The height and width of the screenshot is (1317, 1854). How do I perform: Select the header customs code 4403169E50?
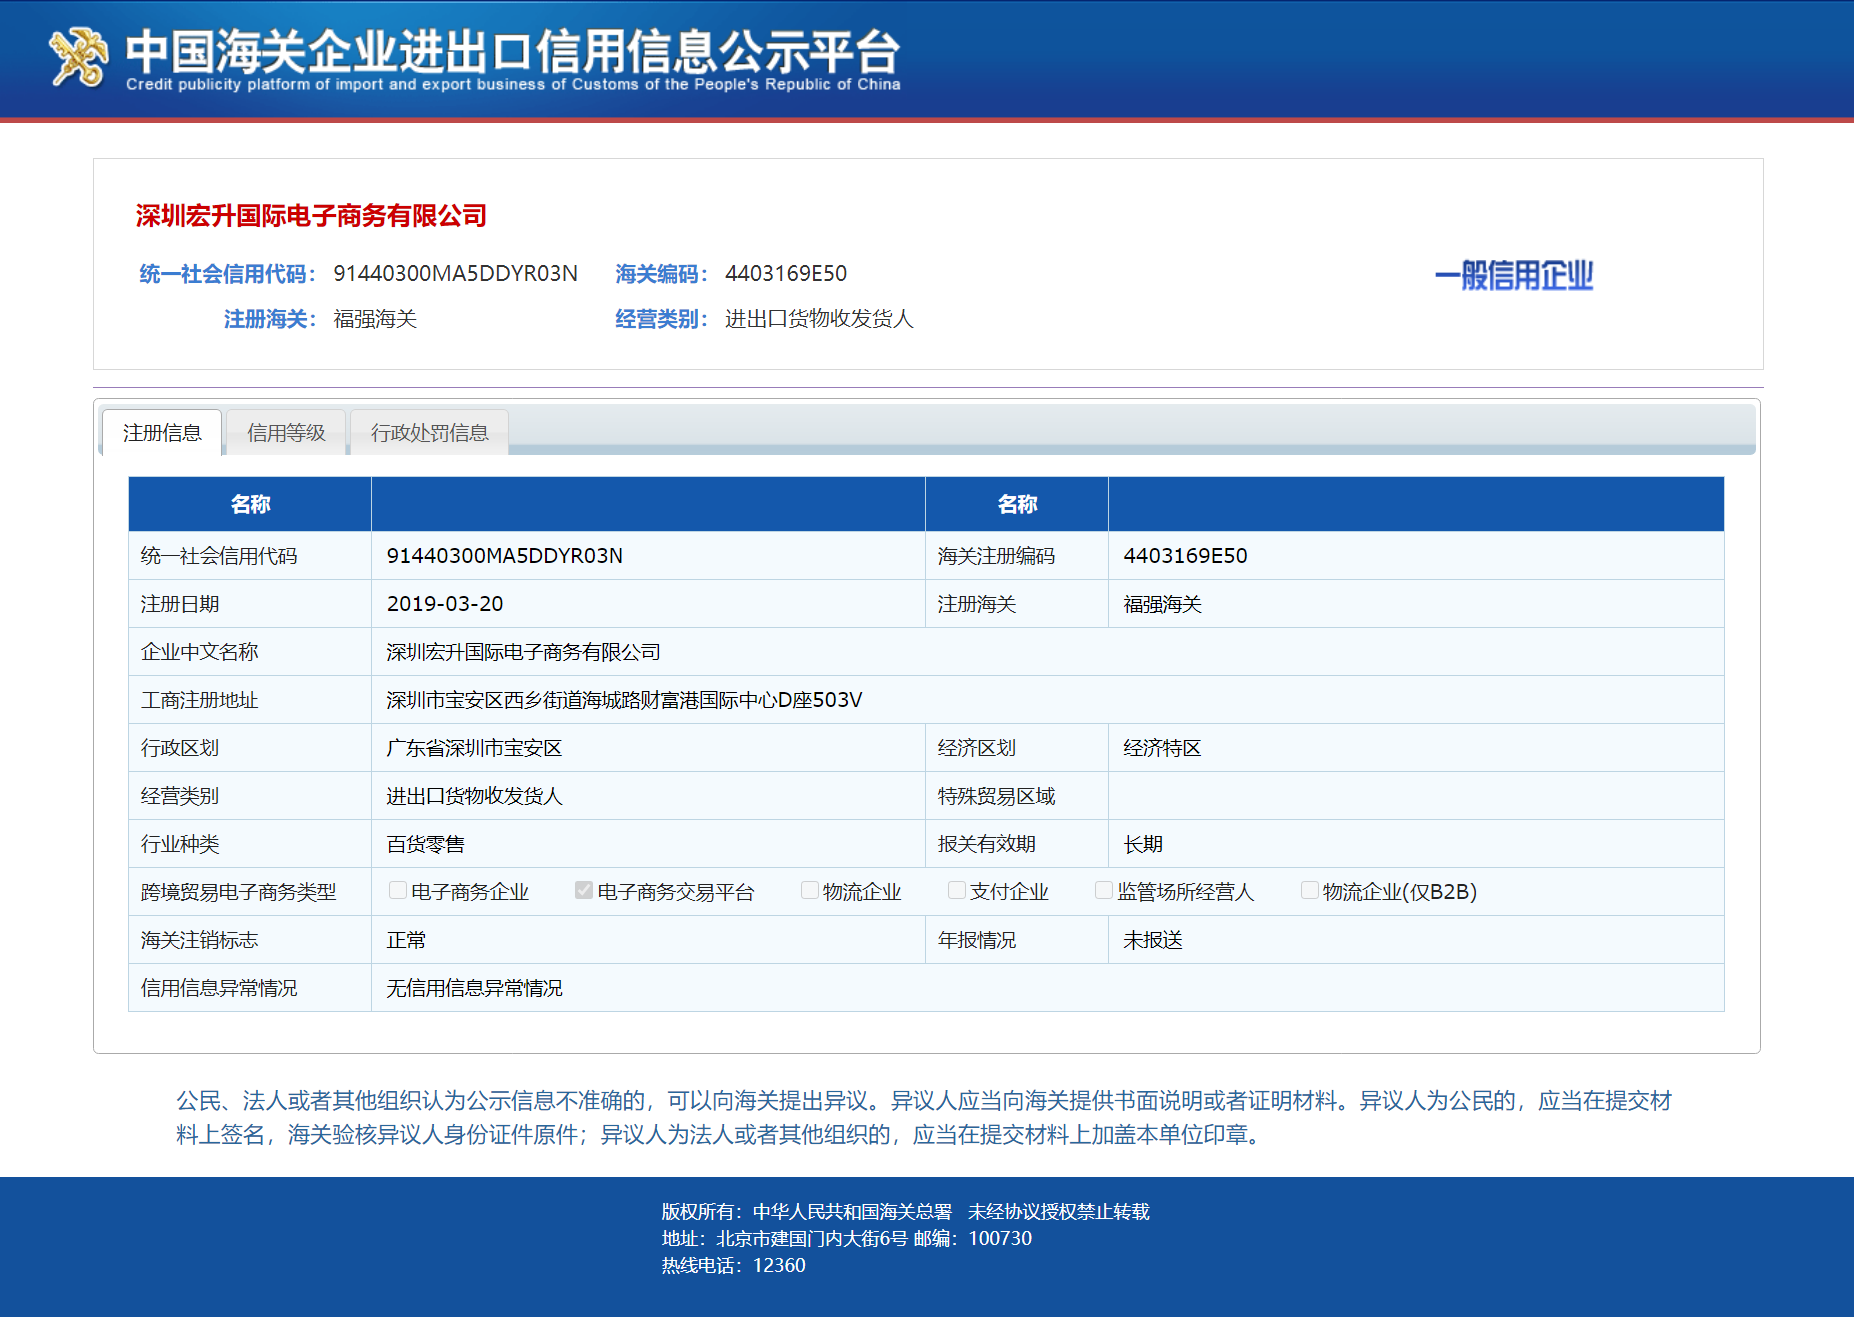(786, 274)
